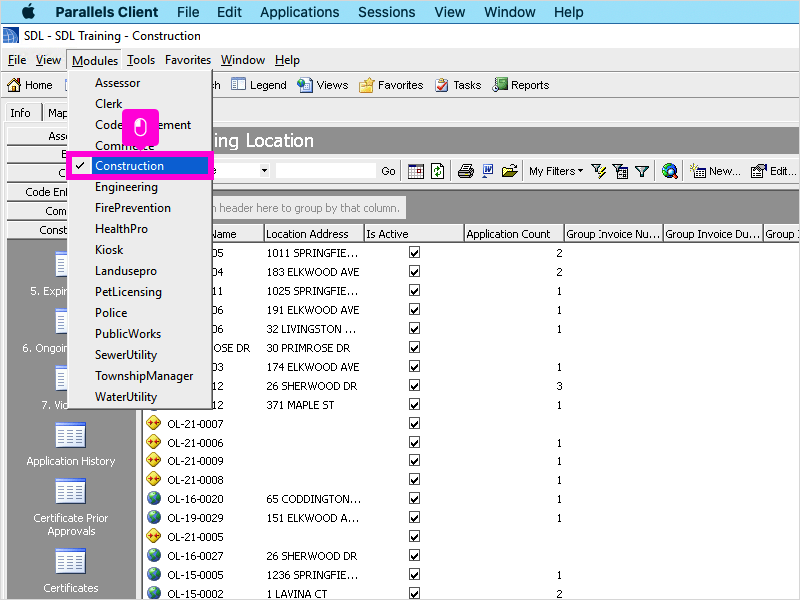Open Legend from the toolbar
The width and height of the screenshot is (800, 600).
click(259, 85)
